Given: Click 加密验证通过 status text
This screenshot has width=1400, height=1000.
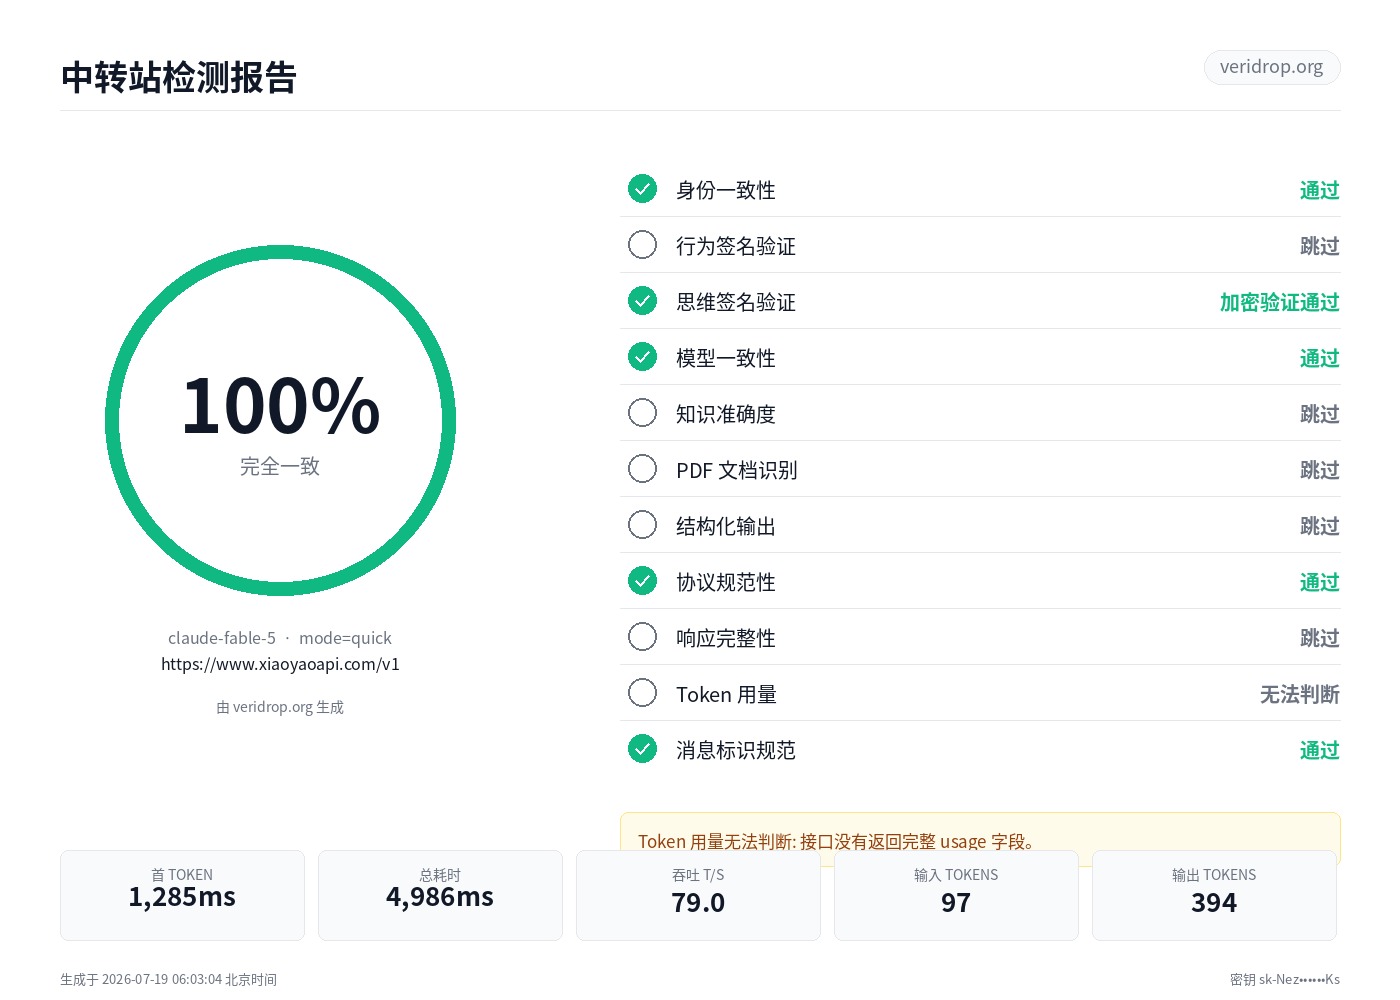Looking at the screenshot, I should [x=1279, y=302].
